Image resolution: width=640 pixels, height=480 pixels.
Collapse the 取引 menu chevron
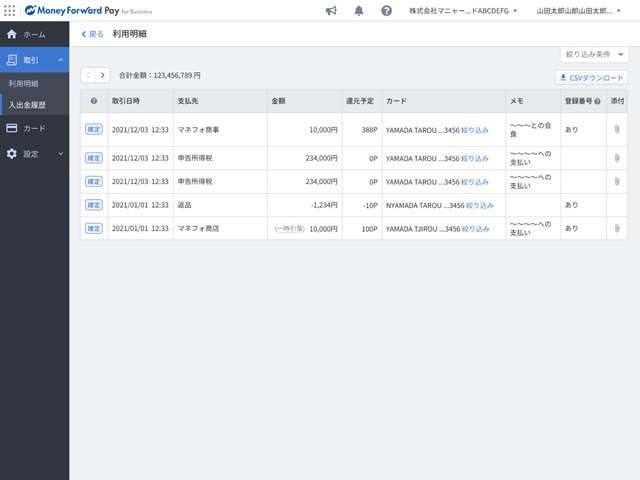(x=60, y=60)
